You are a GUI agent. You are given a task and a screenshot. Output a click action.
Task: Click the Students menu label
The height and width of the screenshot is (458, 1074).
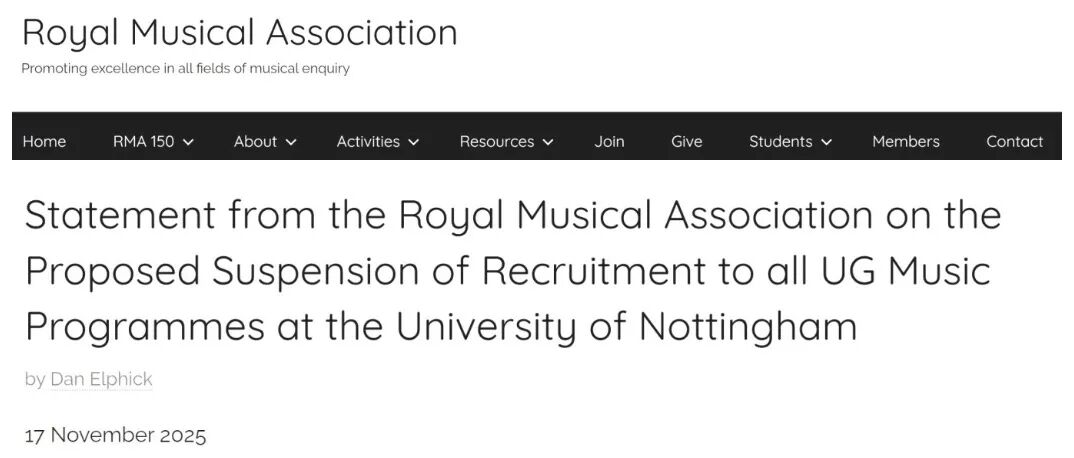pos(780,142)
